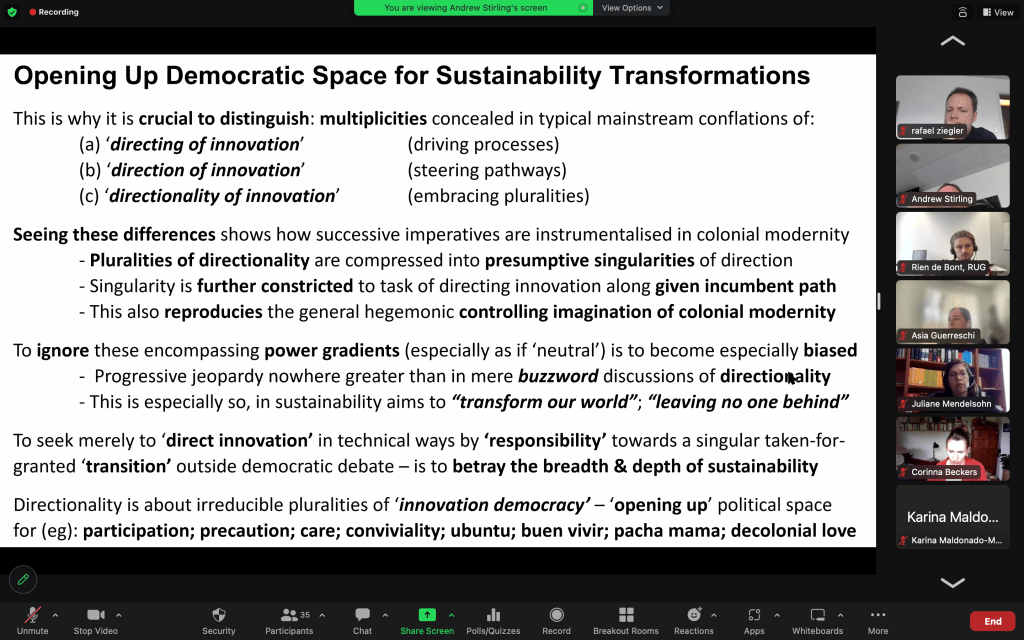Open Polls/Quizzes

point(492,620)
